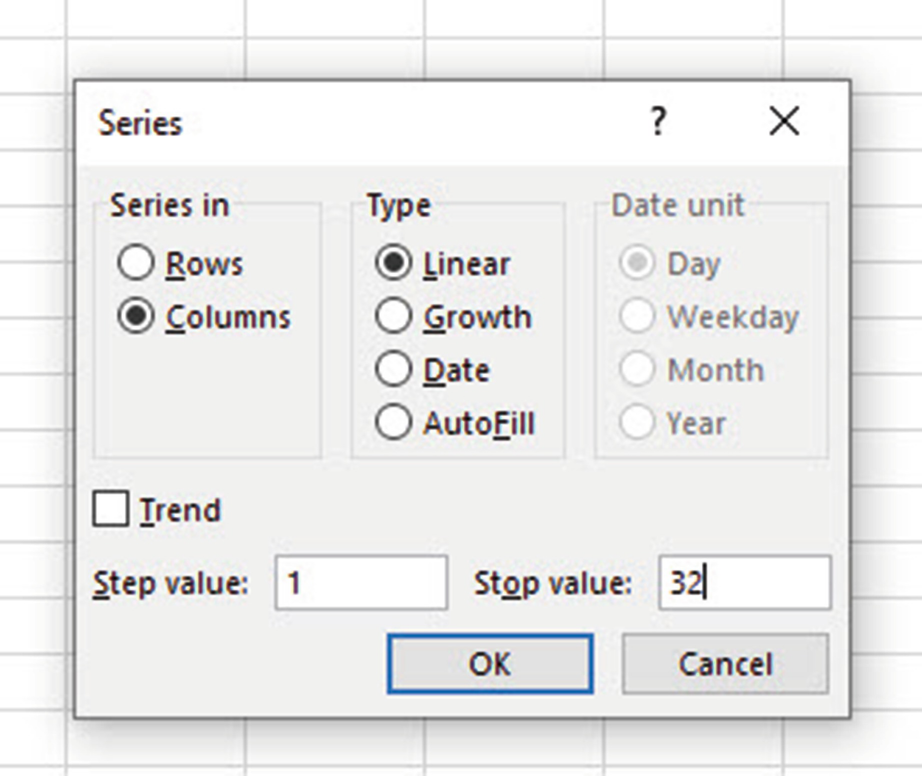Image resolution: width=922 pixels, height=776 pixels.
Task: Choose the Growth type option
Action: (394, 317)
